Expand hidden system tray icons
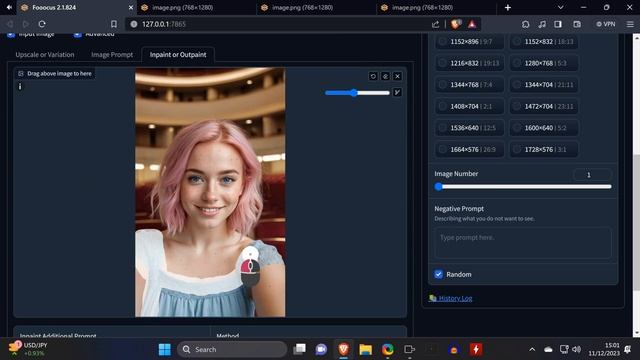Screen dimensions: 640x360 (x=532, y=349)
